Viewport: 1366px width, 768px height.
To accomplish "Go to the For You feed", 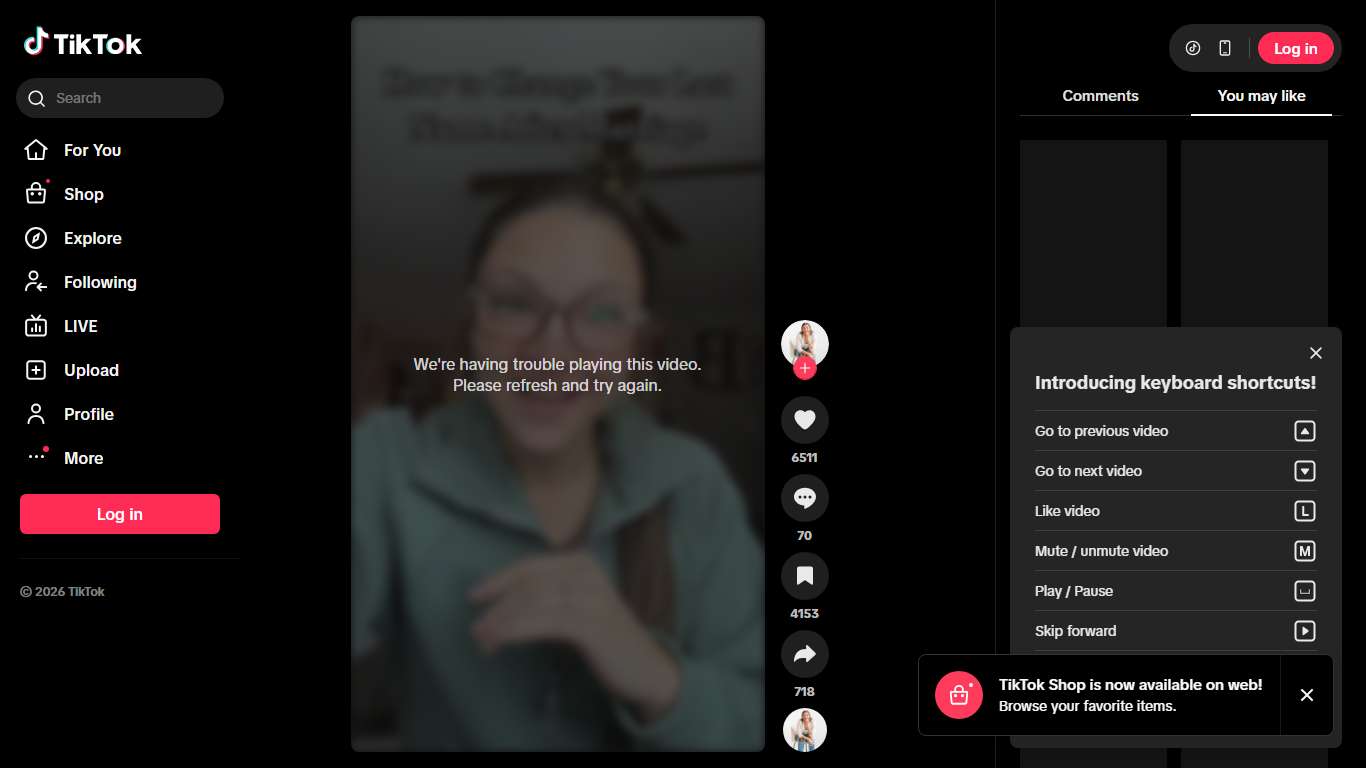I will [x=92, y=150].
